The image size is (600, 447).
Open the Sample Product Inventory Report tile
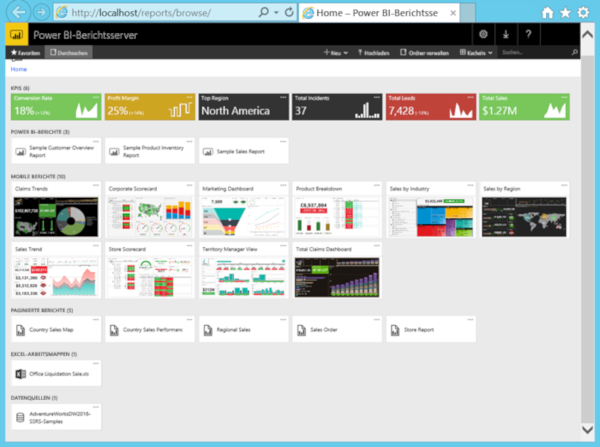150,151
